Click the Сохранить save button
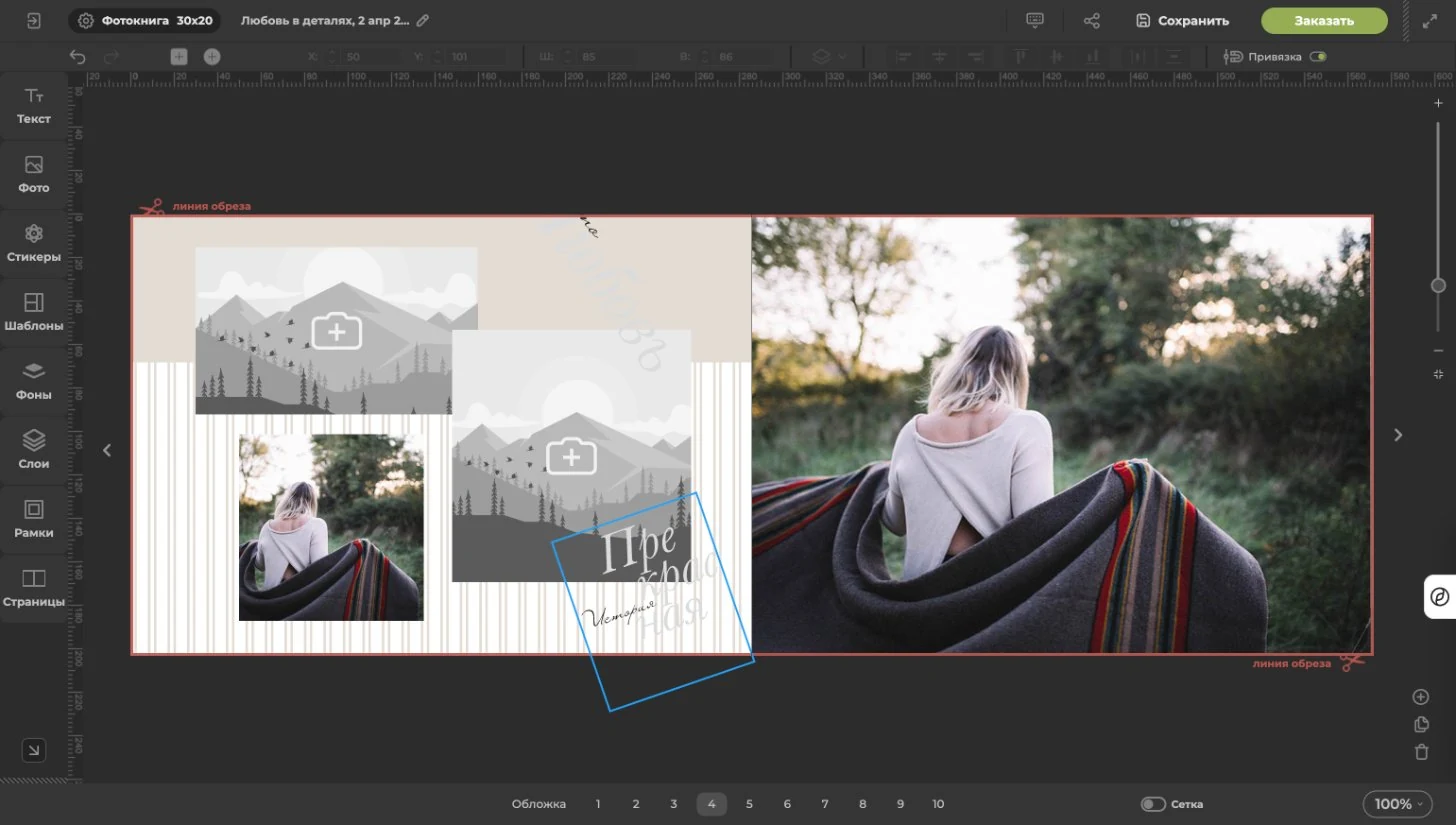This screenshot has width=1456, height=825. pyautogui.click(x=1183, y=20)
